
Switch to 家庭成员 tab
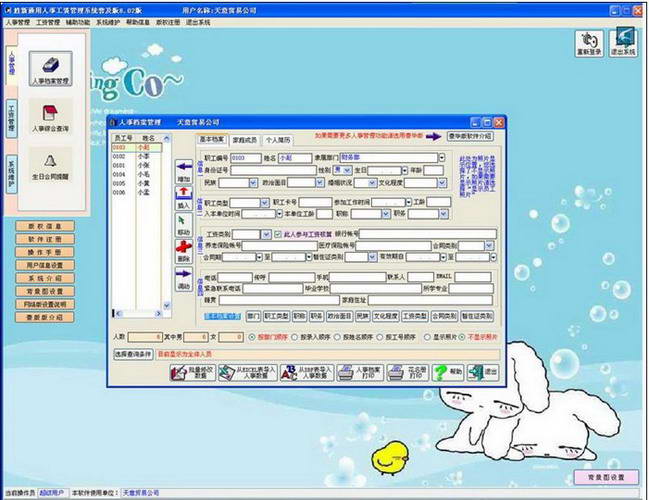(x=245, y=140)
